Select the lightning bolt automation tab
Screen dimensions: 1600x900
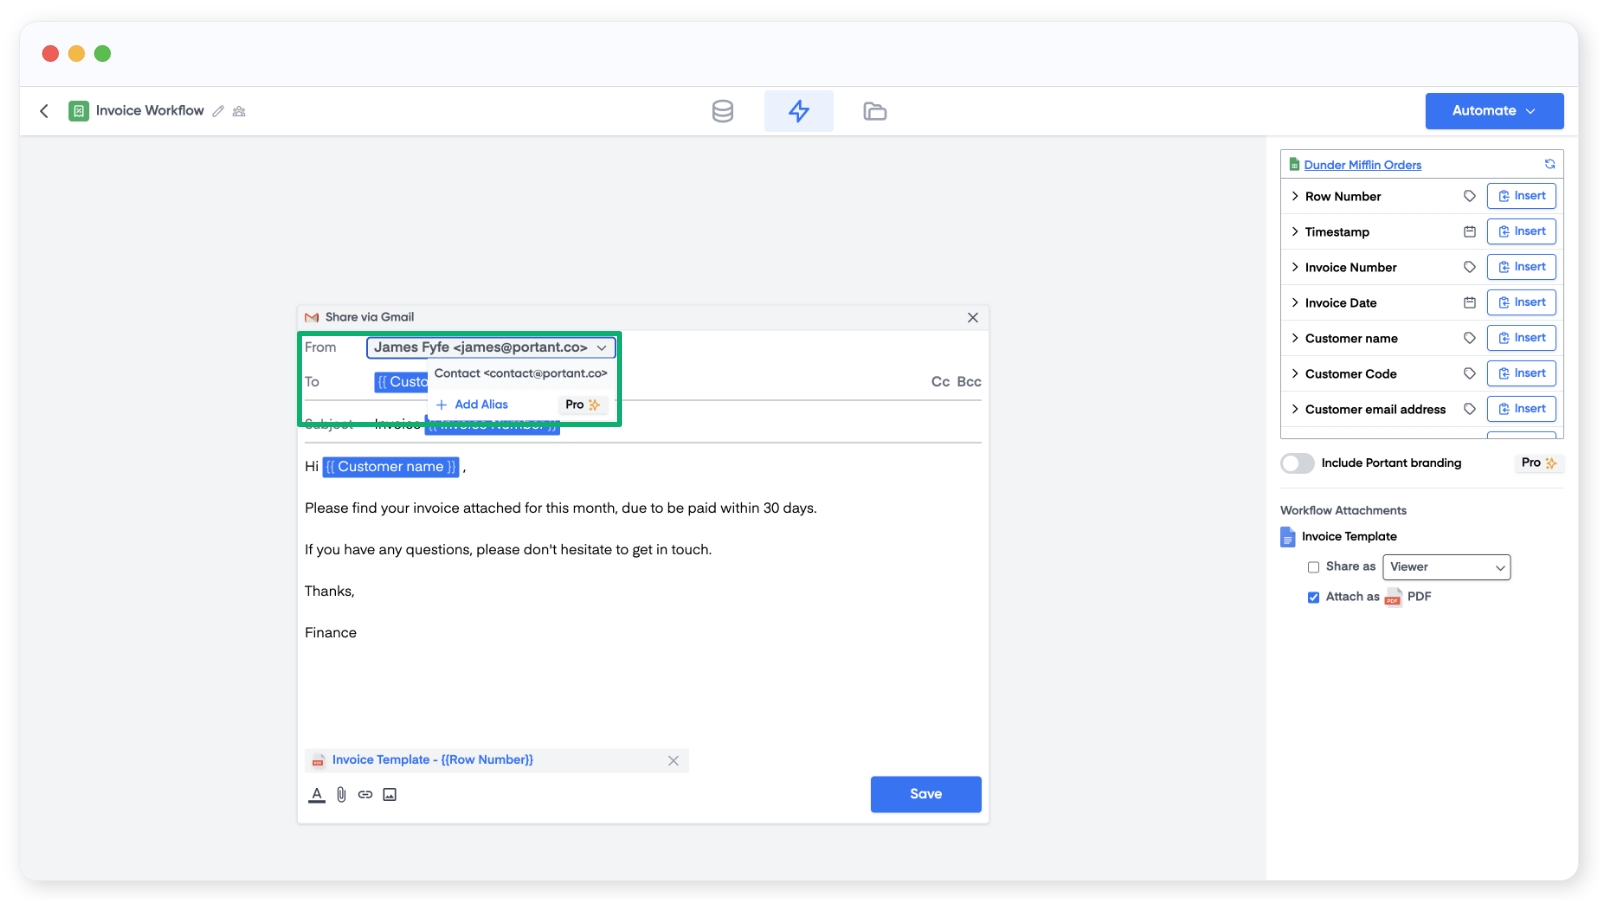pos(798,111)
